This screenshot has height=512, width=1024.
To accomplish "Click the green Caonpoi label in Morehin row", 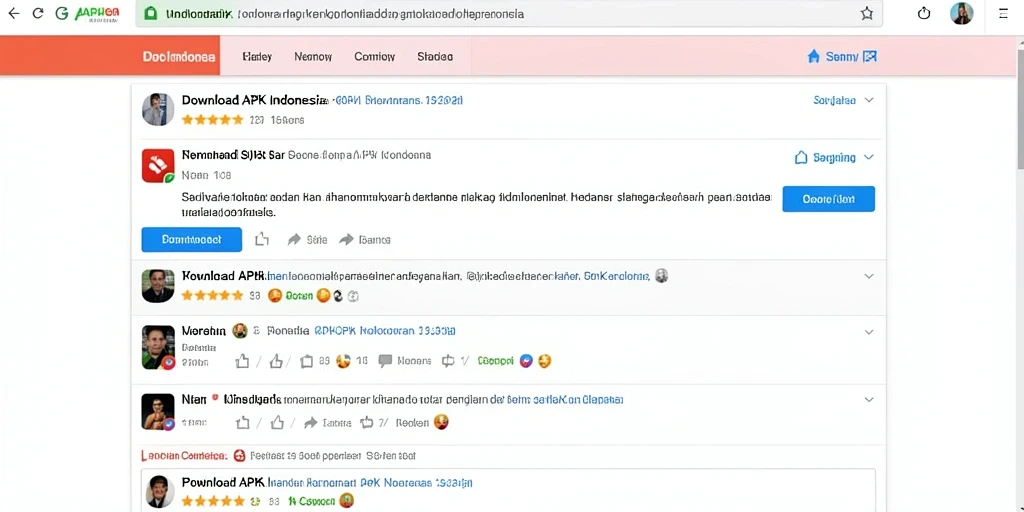I will coord(495,360).
